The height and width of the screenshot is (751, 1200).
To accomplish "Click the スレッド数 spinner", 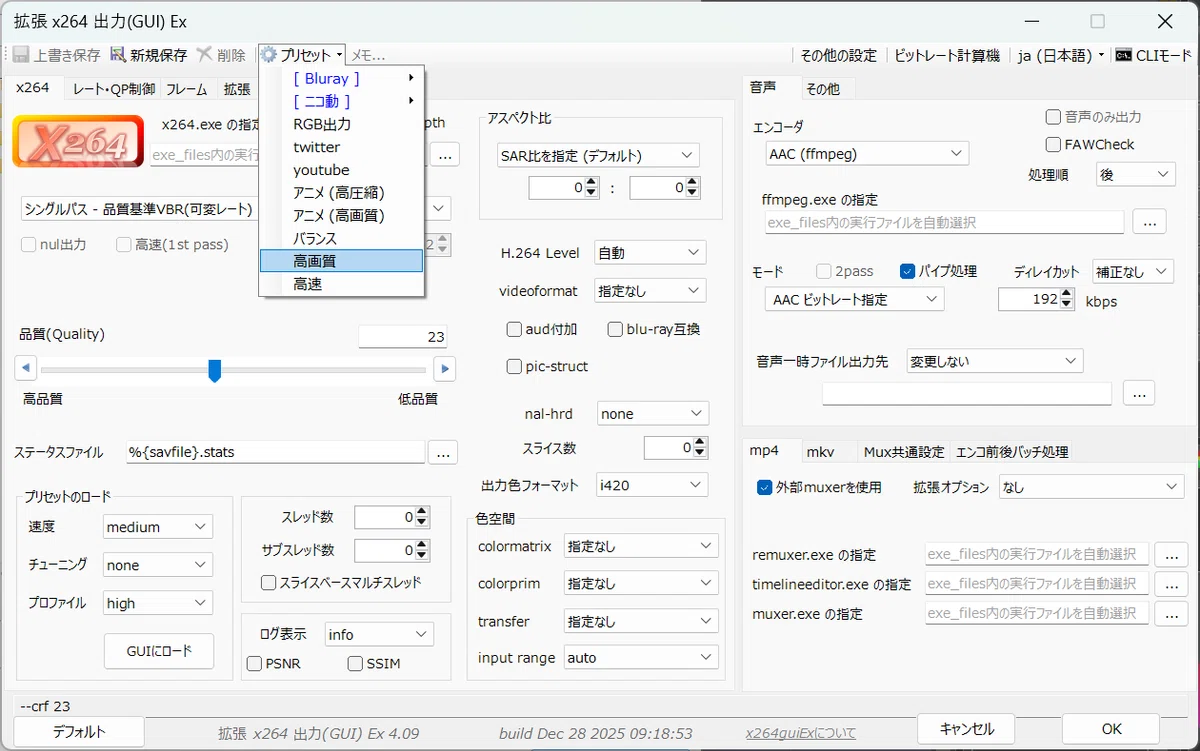I will pos(392,517).
